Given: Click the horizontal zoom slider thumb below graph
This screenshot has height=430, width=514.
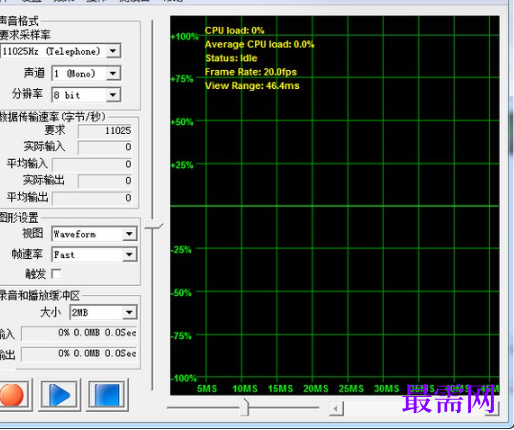Looking at the screenshot, I should point(245,407).
